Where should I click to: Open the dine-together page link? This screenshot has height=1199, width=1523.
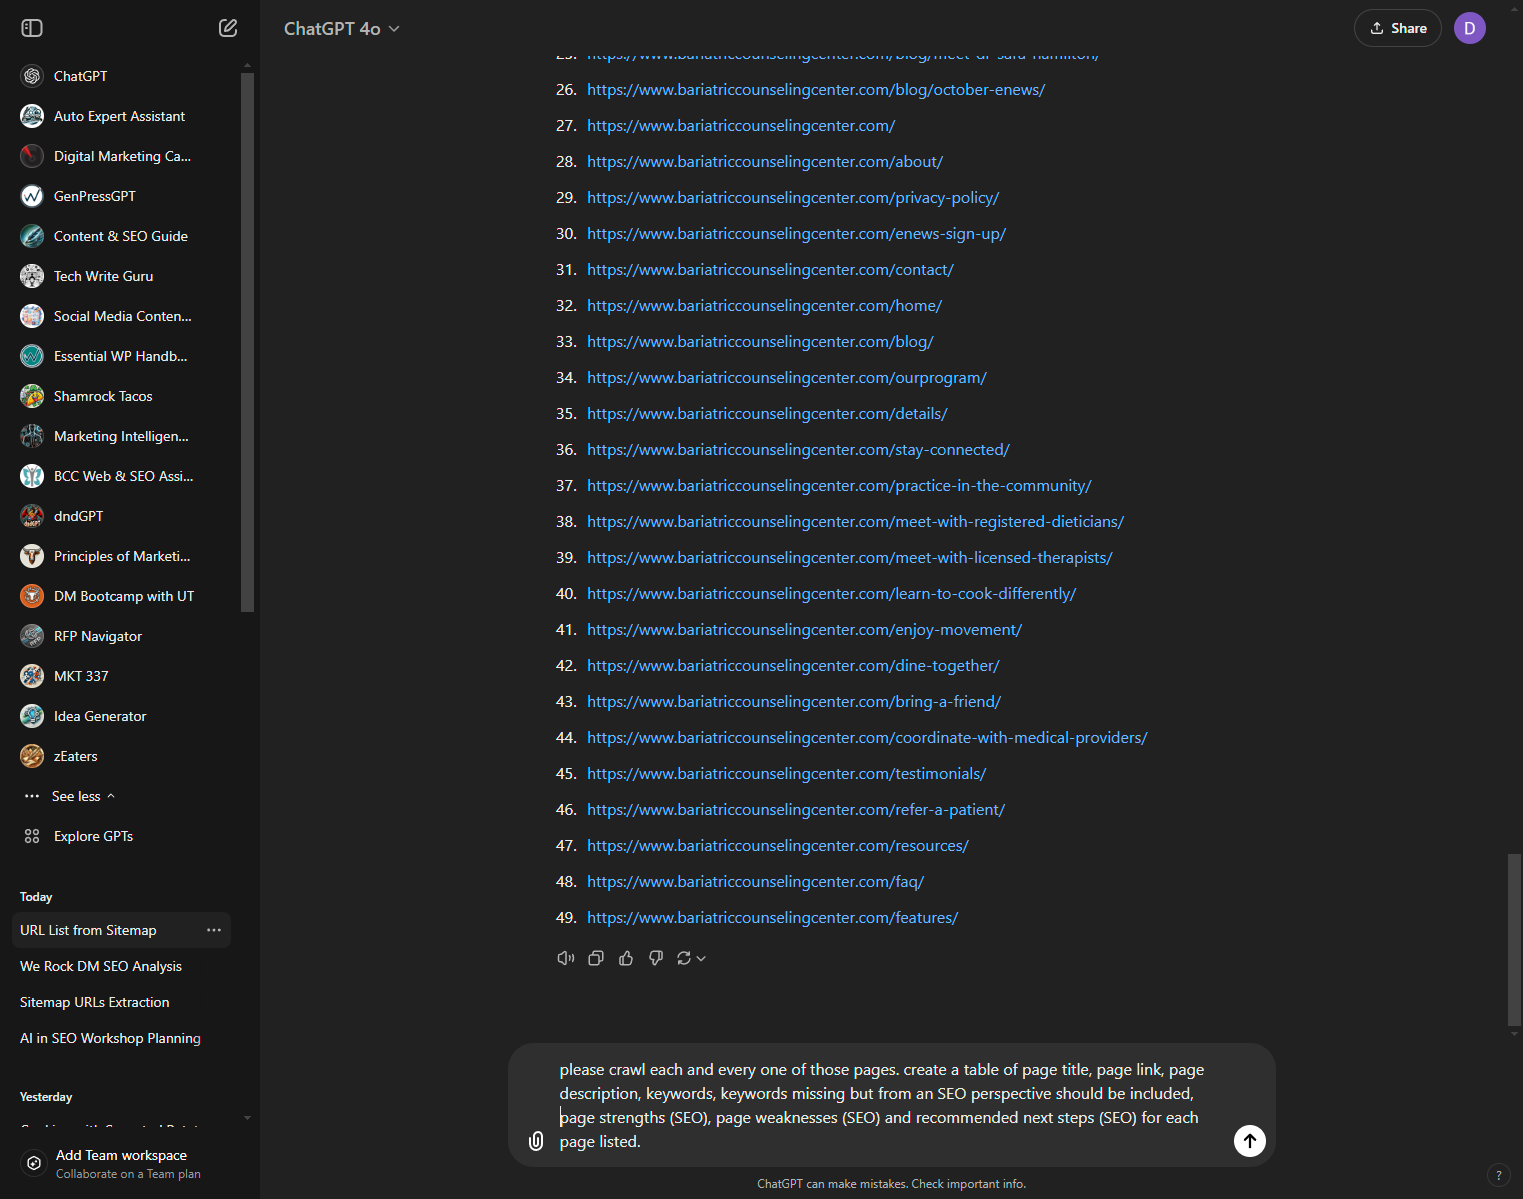click(x=793, y=666)
